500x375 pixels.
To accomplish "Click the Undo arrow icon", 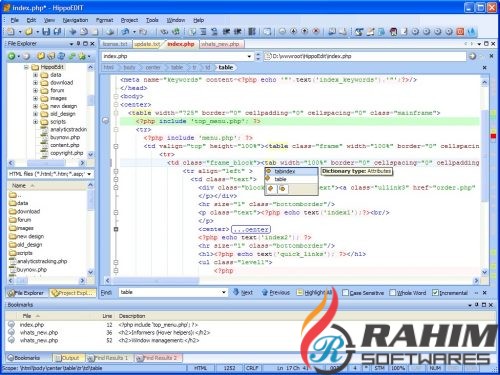I will click(125, 32).
